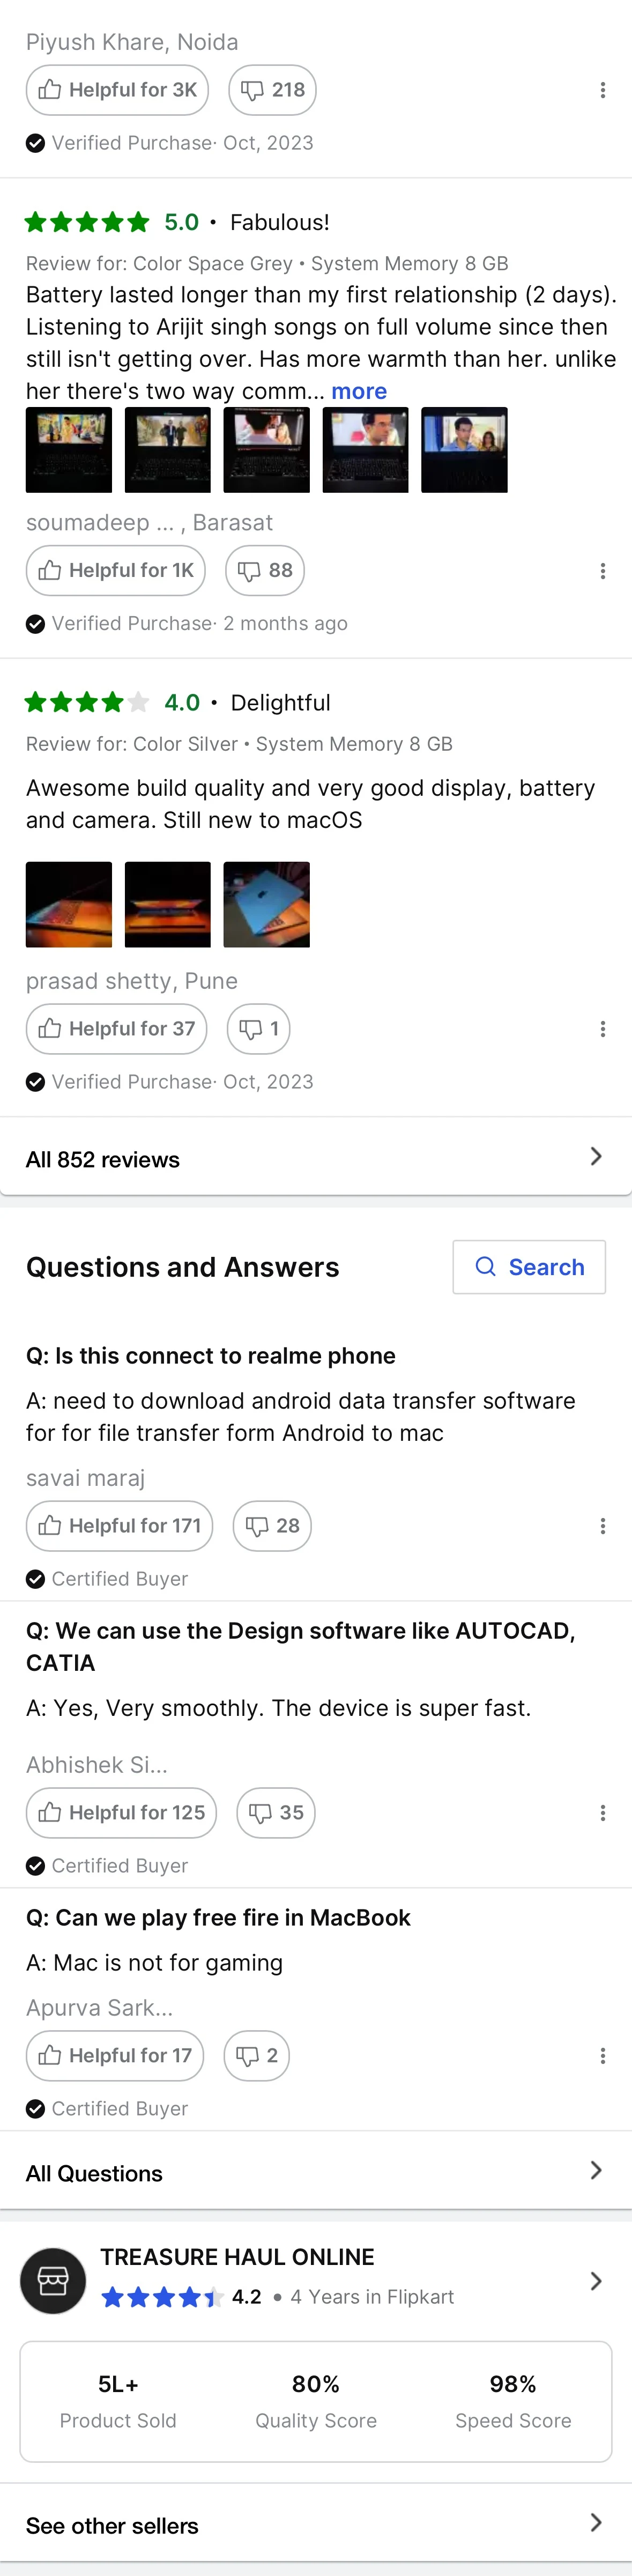
Task: Toggle Helpful for 125 on Abhishek's answer
Action: pos(121,1813)
